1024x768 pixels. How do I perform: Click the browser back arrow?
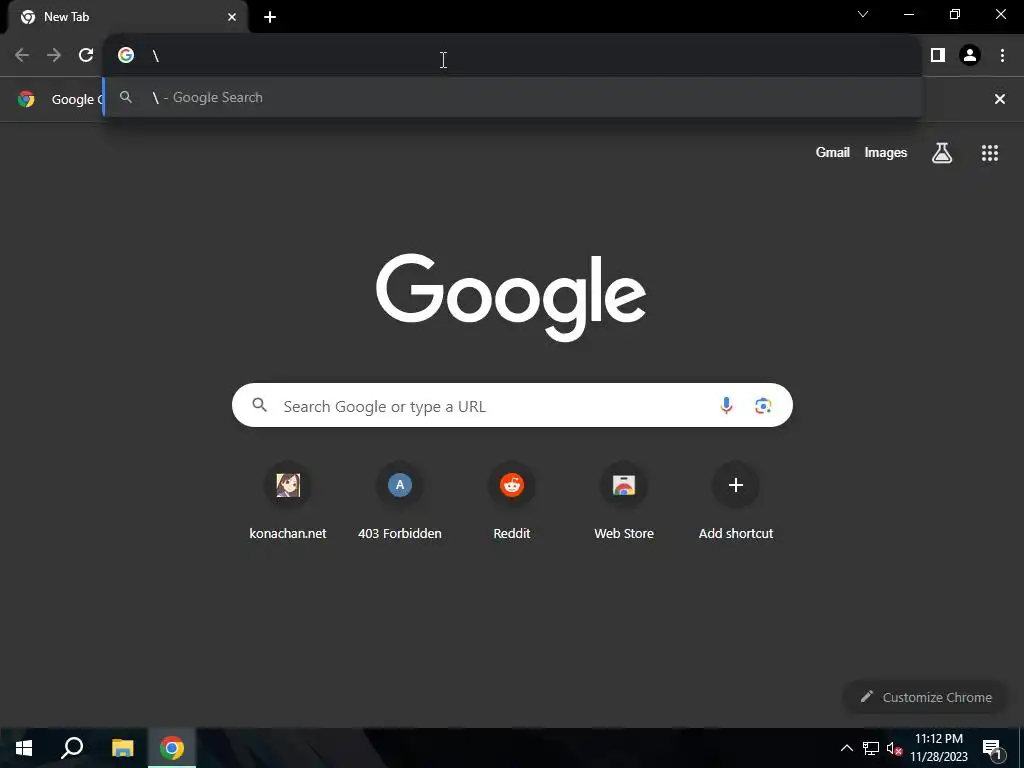coord(22,56)
